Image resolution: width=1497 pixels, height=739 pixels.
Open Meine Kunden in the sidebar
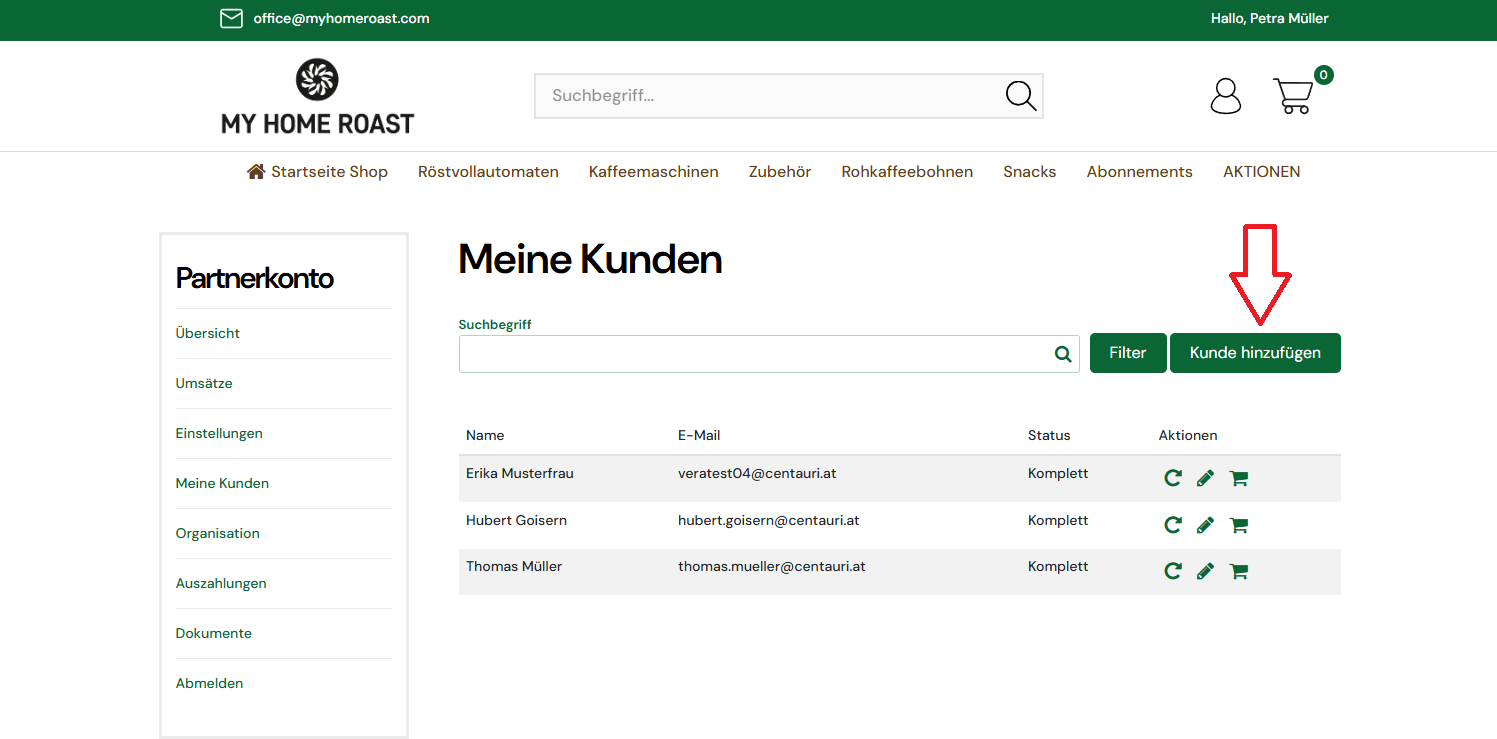[222, 483]
